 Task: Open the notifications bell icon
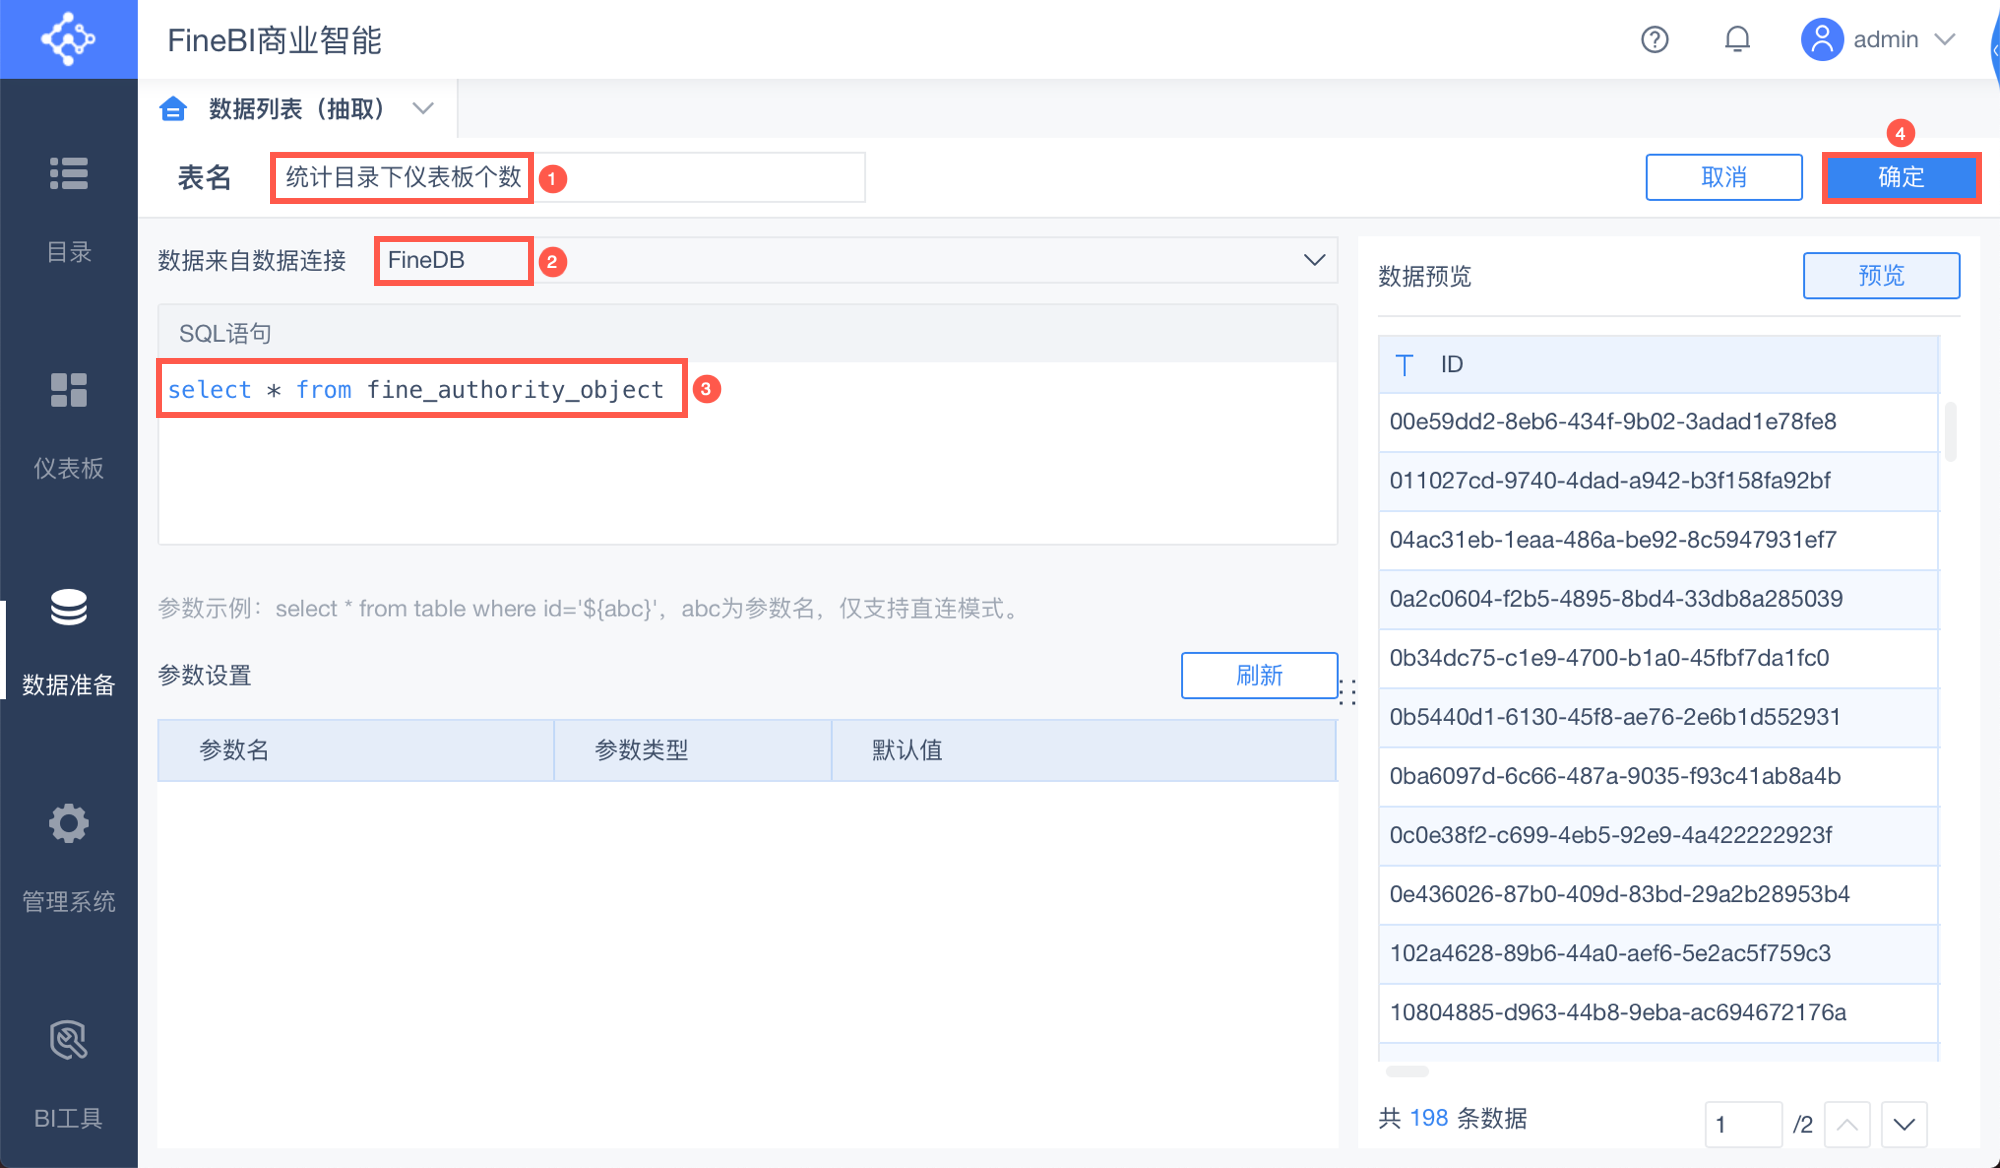(x=1738, y=39)
